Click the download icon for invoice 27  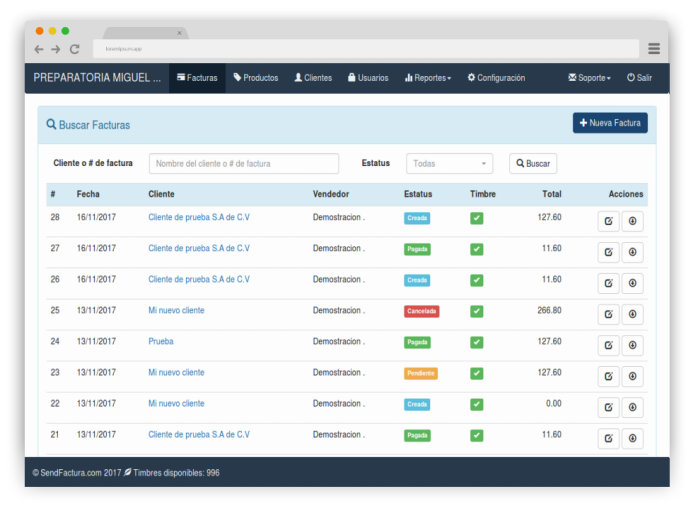point(632,253)
